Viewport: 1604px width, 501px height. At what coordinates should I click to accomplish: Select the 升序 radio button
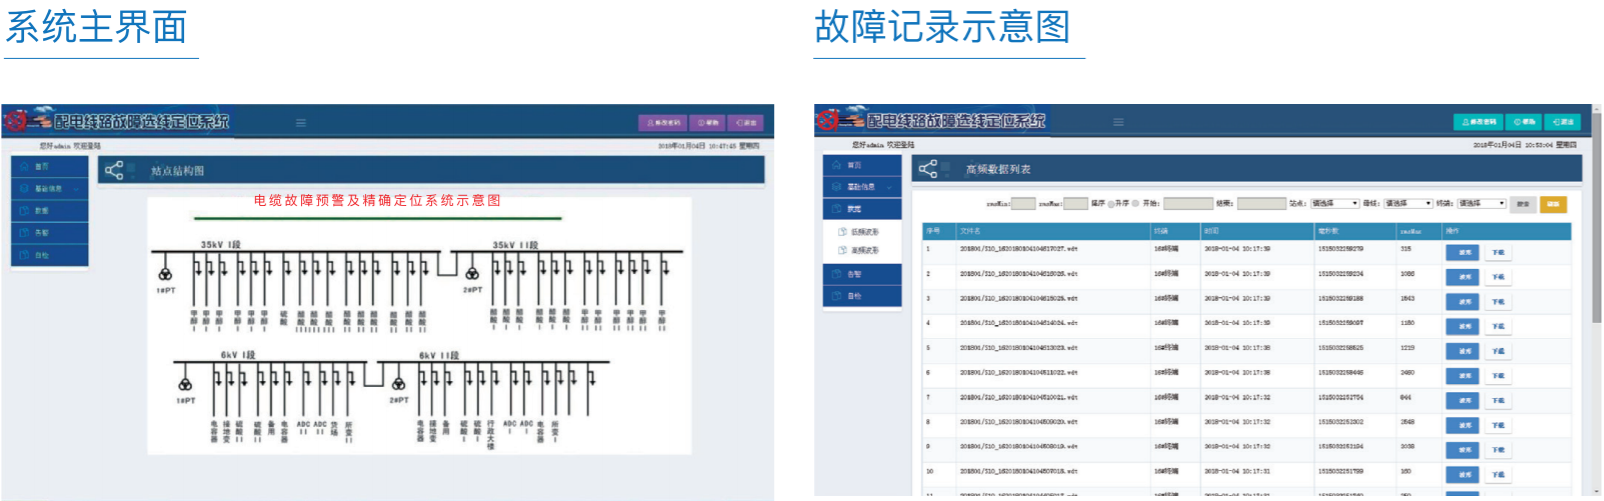tap(1135, 204)
